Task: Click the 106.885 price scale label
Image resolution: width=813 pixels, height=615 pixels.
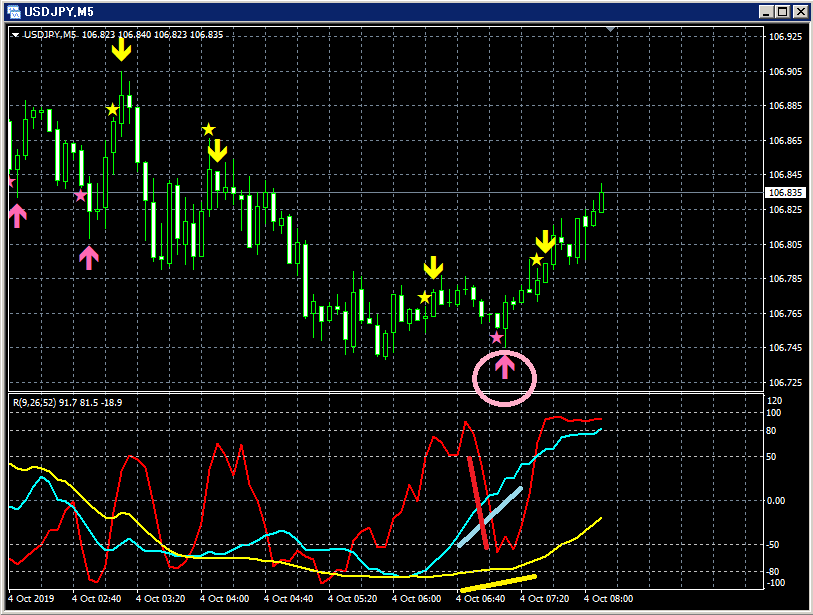Action: pos(785,106)
